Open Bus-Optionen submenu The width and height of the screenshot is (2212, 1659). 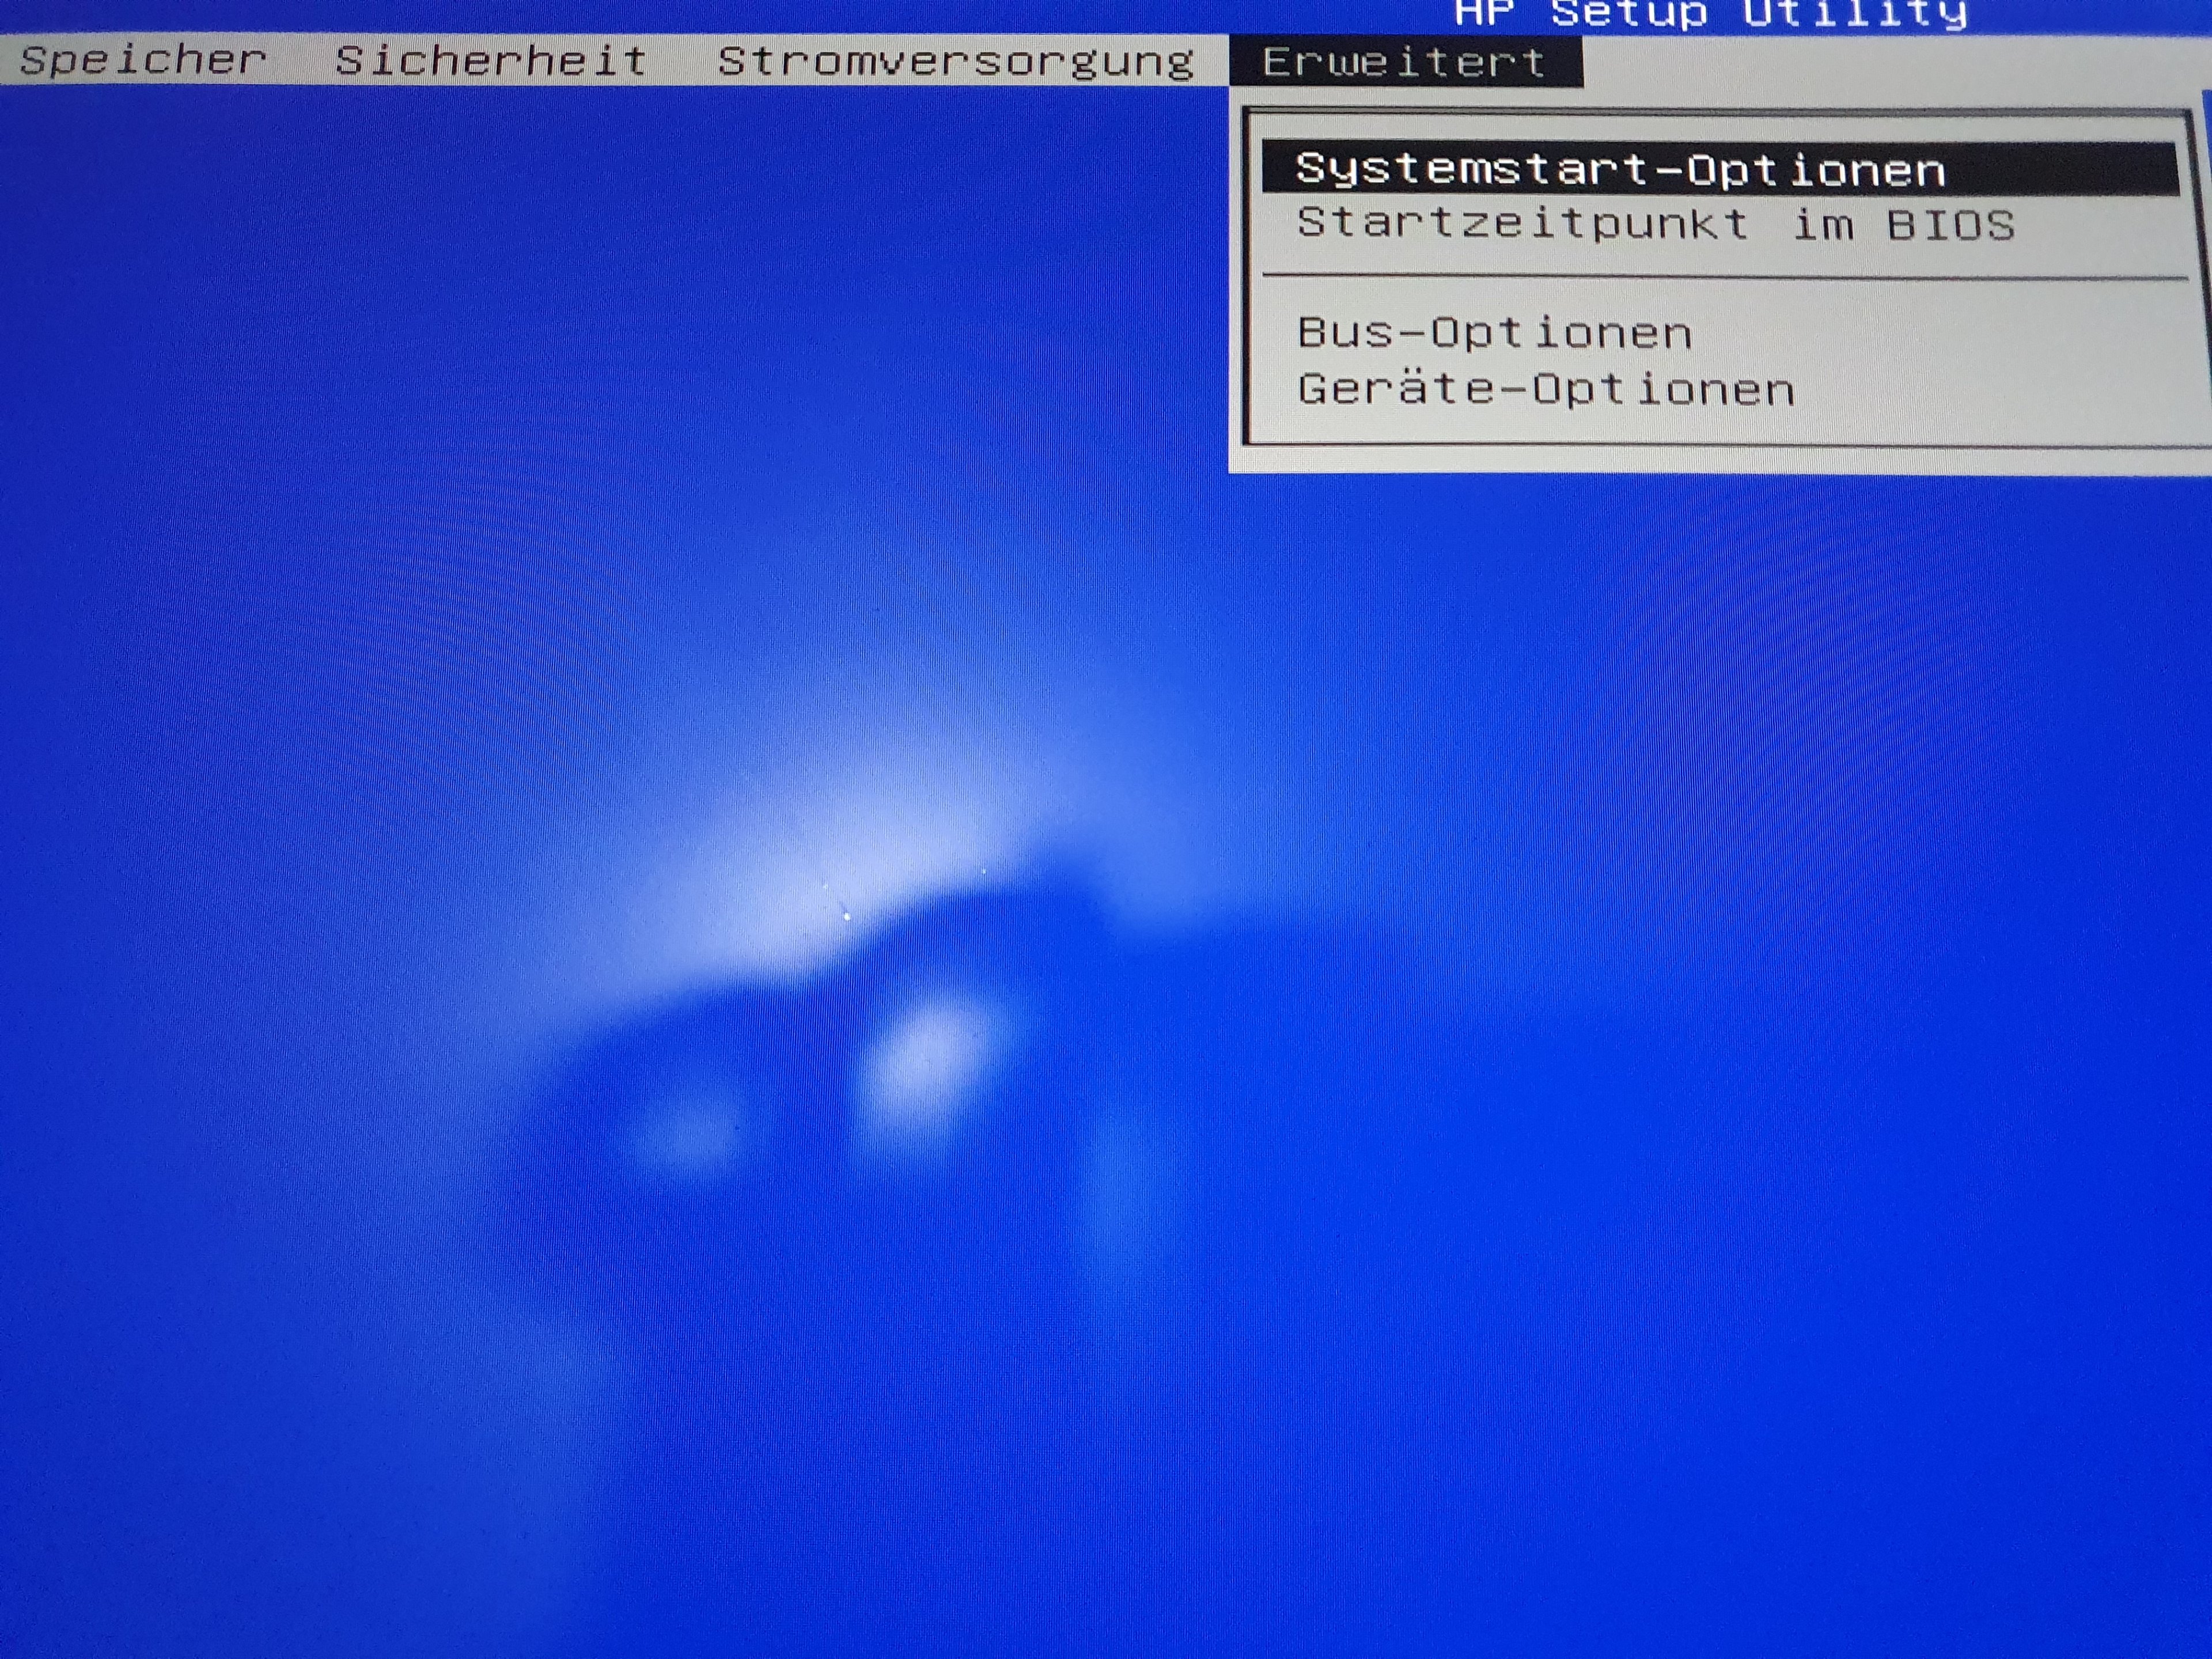(x=1494, y=333)
